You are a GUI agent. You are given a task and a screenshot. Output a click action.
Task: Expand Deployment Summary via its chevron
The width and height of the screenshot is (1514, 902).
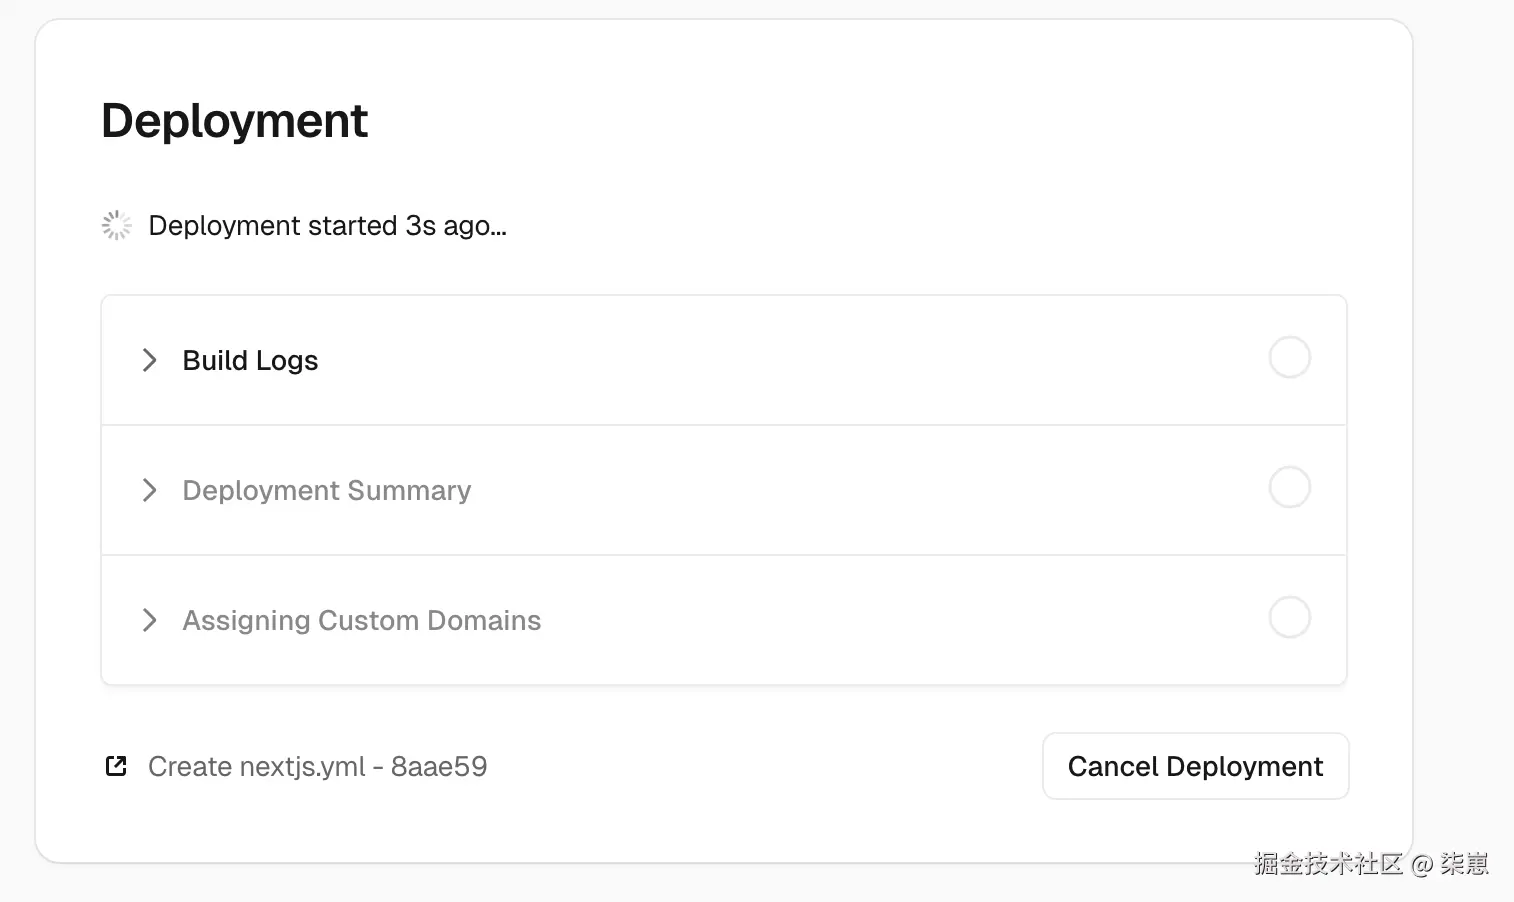[x=150, y=490]
